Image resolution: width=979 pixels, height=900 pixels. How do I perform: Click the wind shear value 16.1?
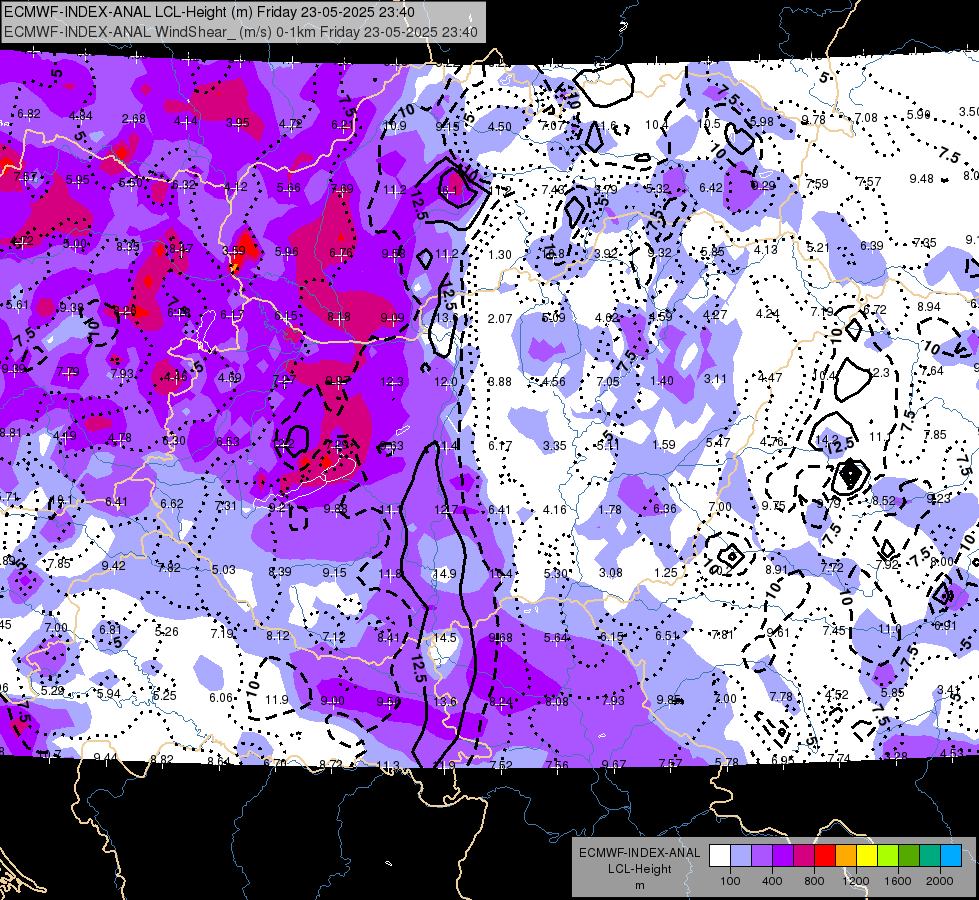coord(448,190)
